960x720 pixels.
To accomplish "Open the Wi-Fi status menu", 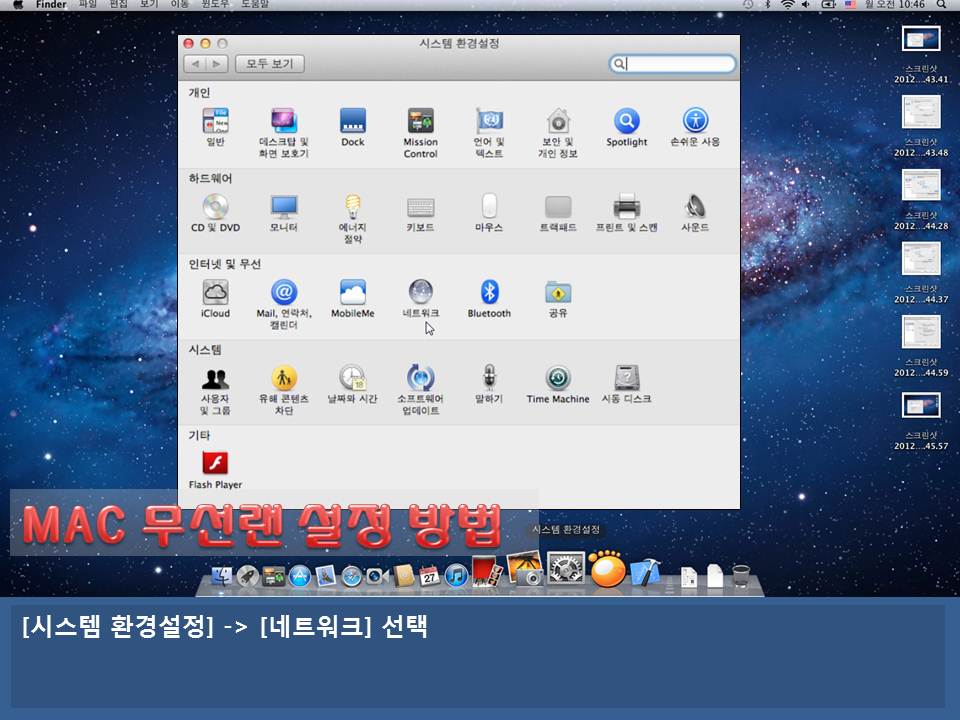I will pos(787,5).
